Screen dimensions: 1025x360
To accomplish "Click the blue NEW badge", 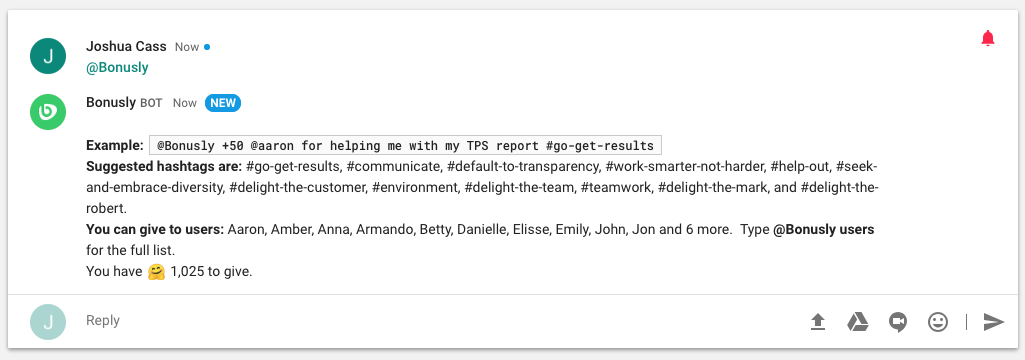I will [223, 103].
